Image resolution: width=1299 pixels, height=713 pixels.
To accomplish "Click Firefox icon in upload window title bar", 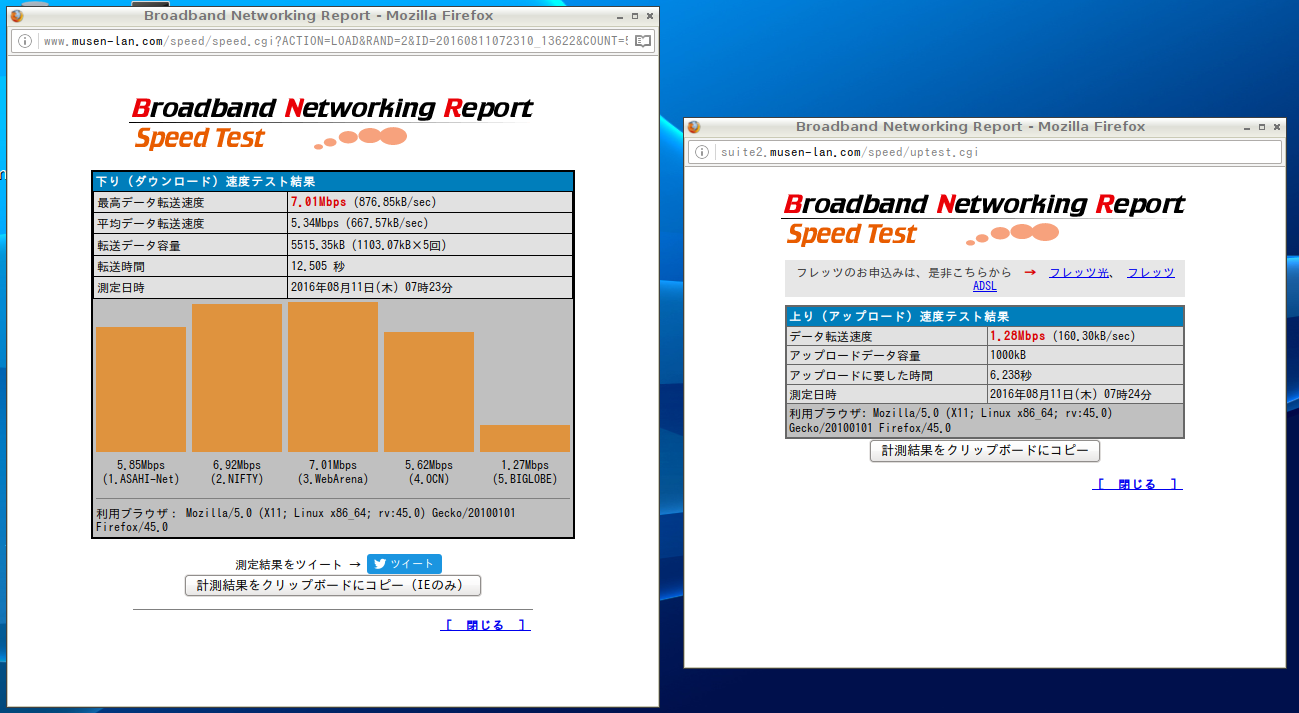I will pos(694,127).
